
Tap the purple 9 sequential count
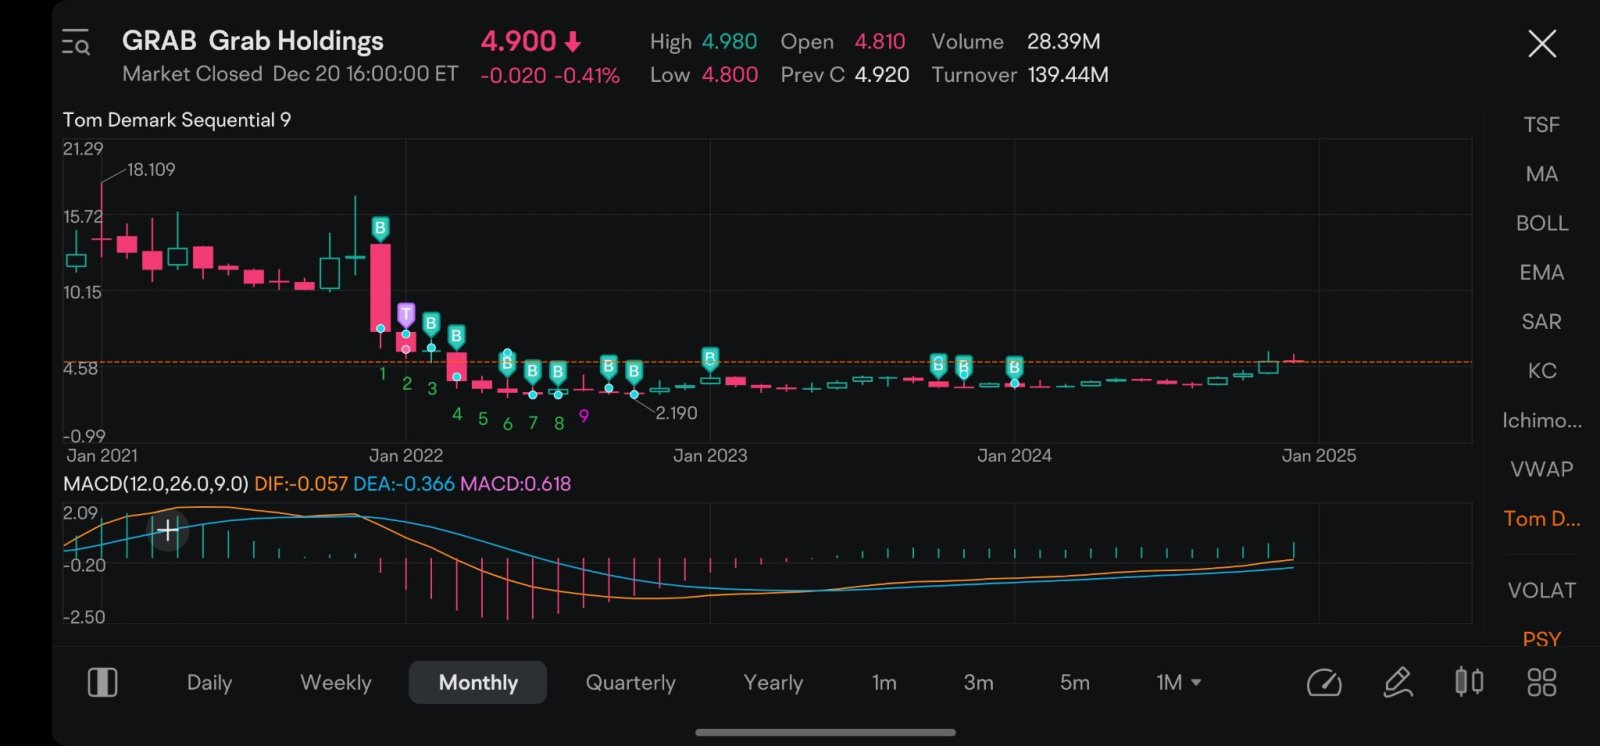(x=584, y=416)
